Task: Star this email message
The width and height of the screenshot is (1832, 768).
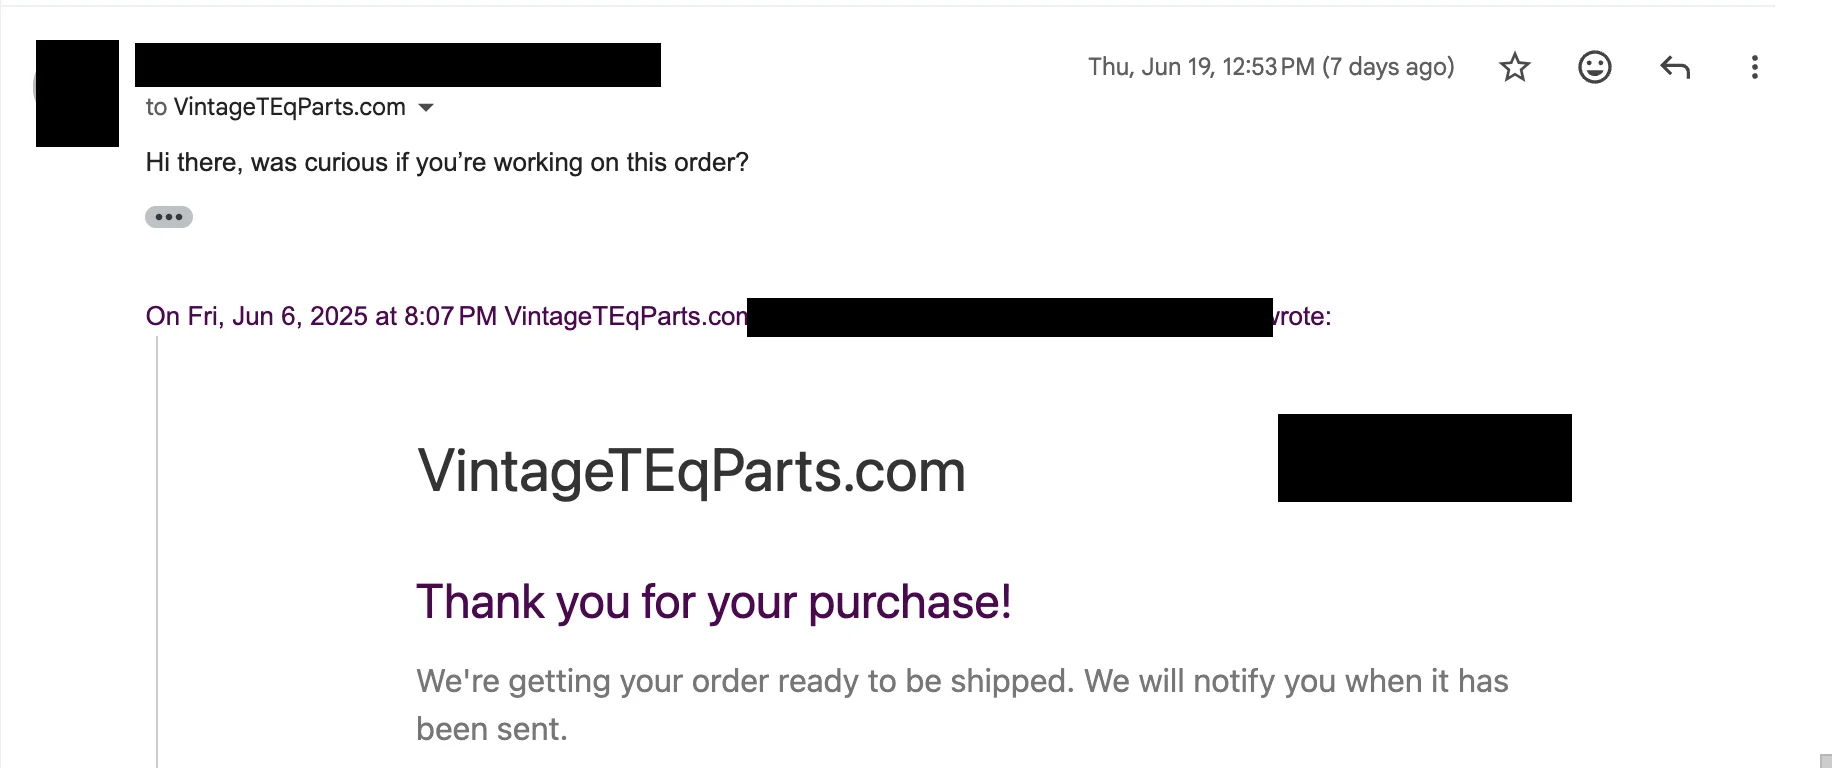Action: pyautogui.click(x=1515, y=67)
